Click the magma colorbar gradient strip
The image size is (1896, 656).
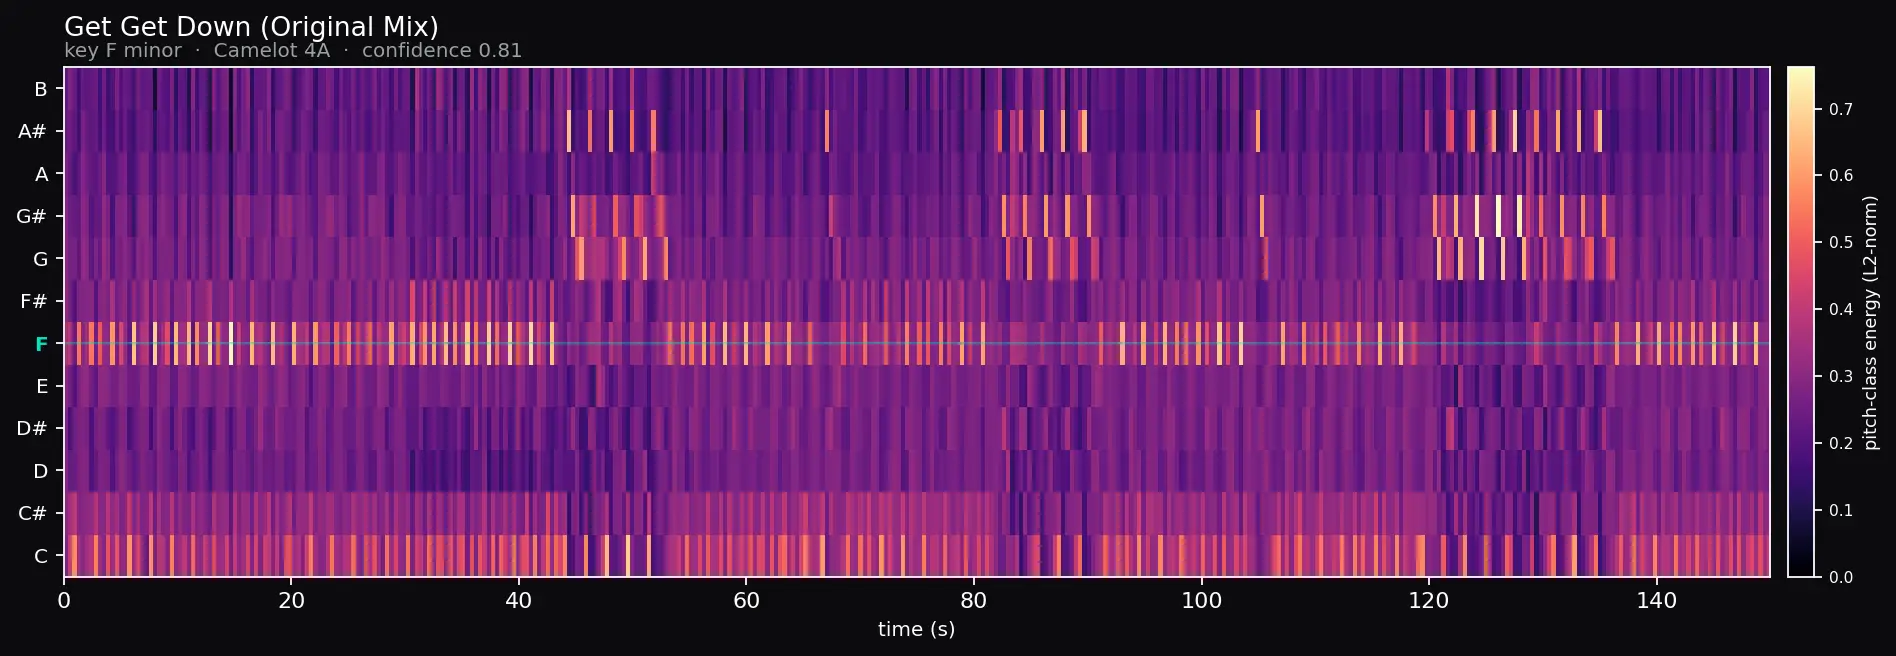click(1801, 322)
